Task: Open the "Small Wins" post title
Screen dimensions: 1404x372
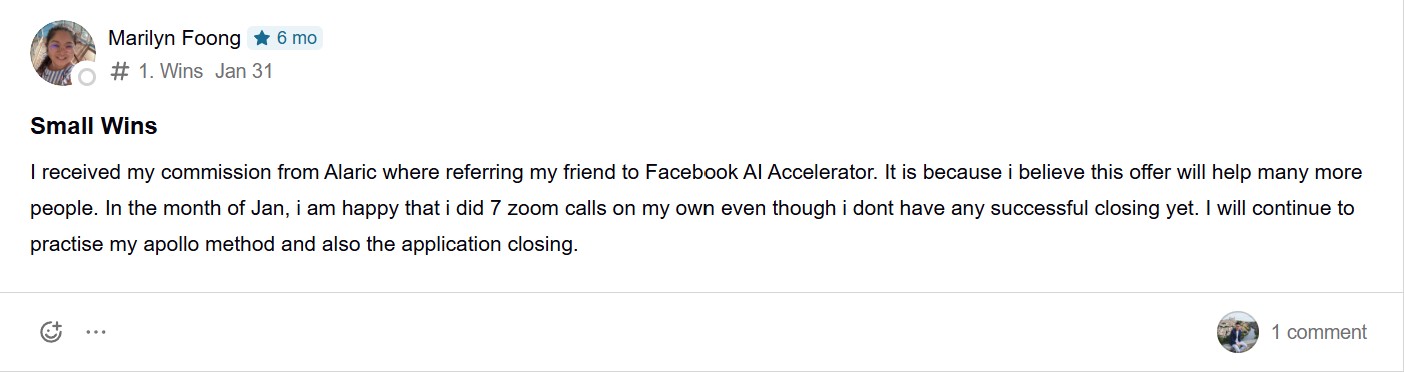Action: click(94, 127)
